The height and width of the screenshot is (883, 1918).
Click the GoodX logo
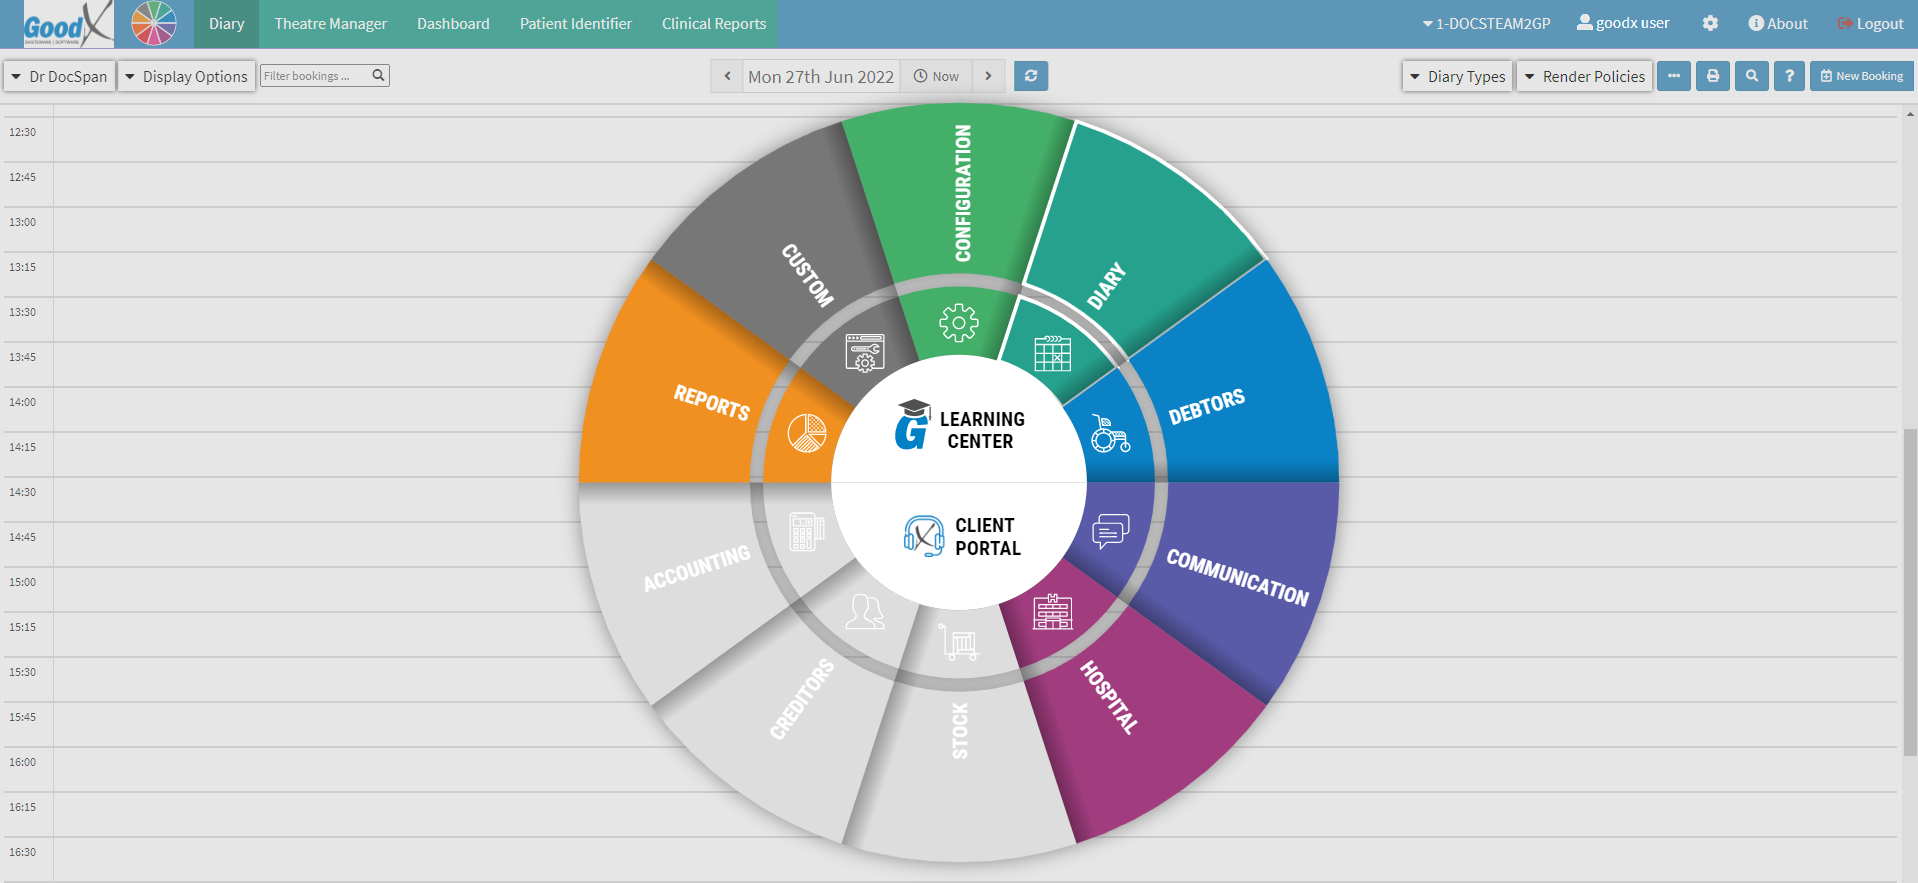(x=68, y=24)
